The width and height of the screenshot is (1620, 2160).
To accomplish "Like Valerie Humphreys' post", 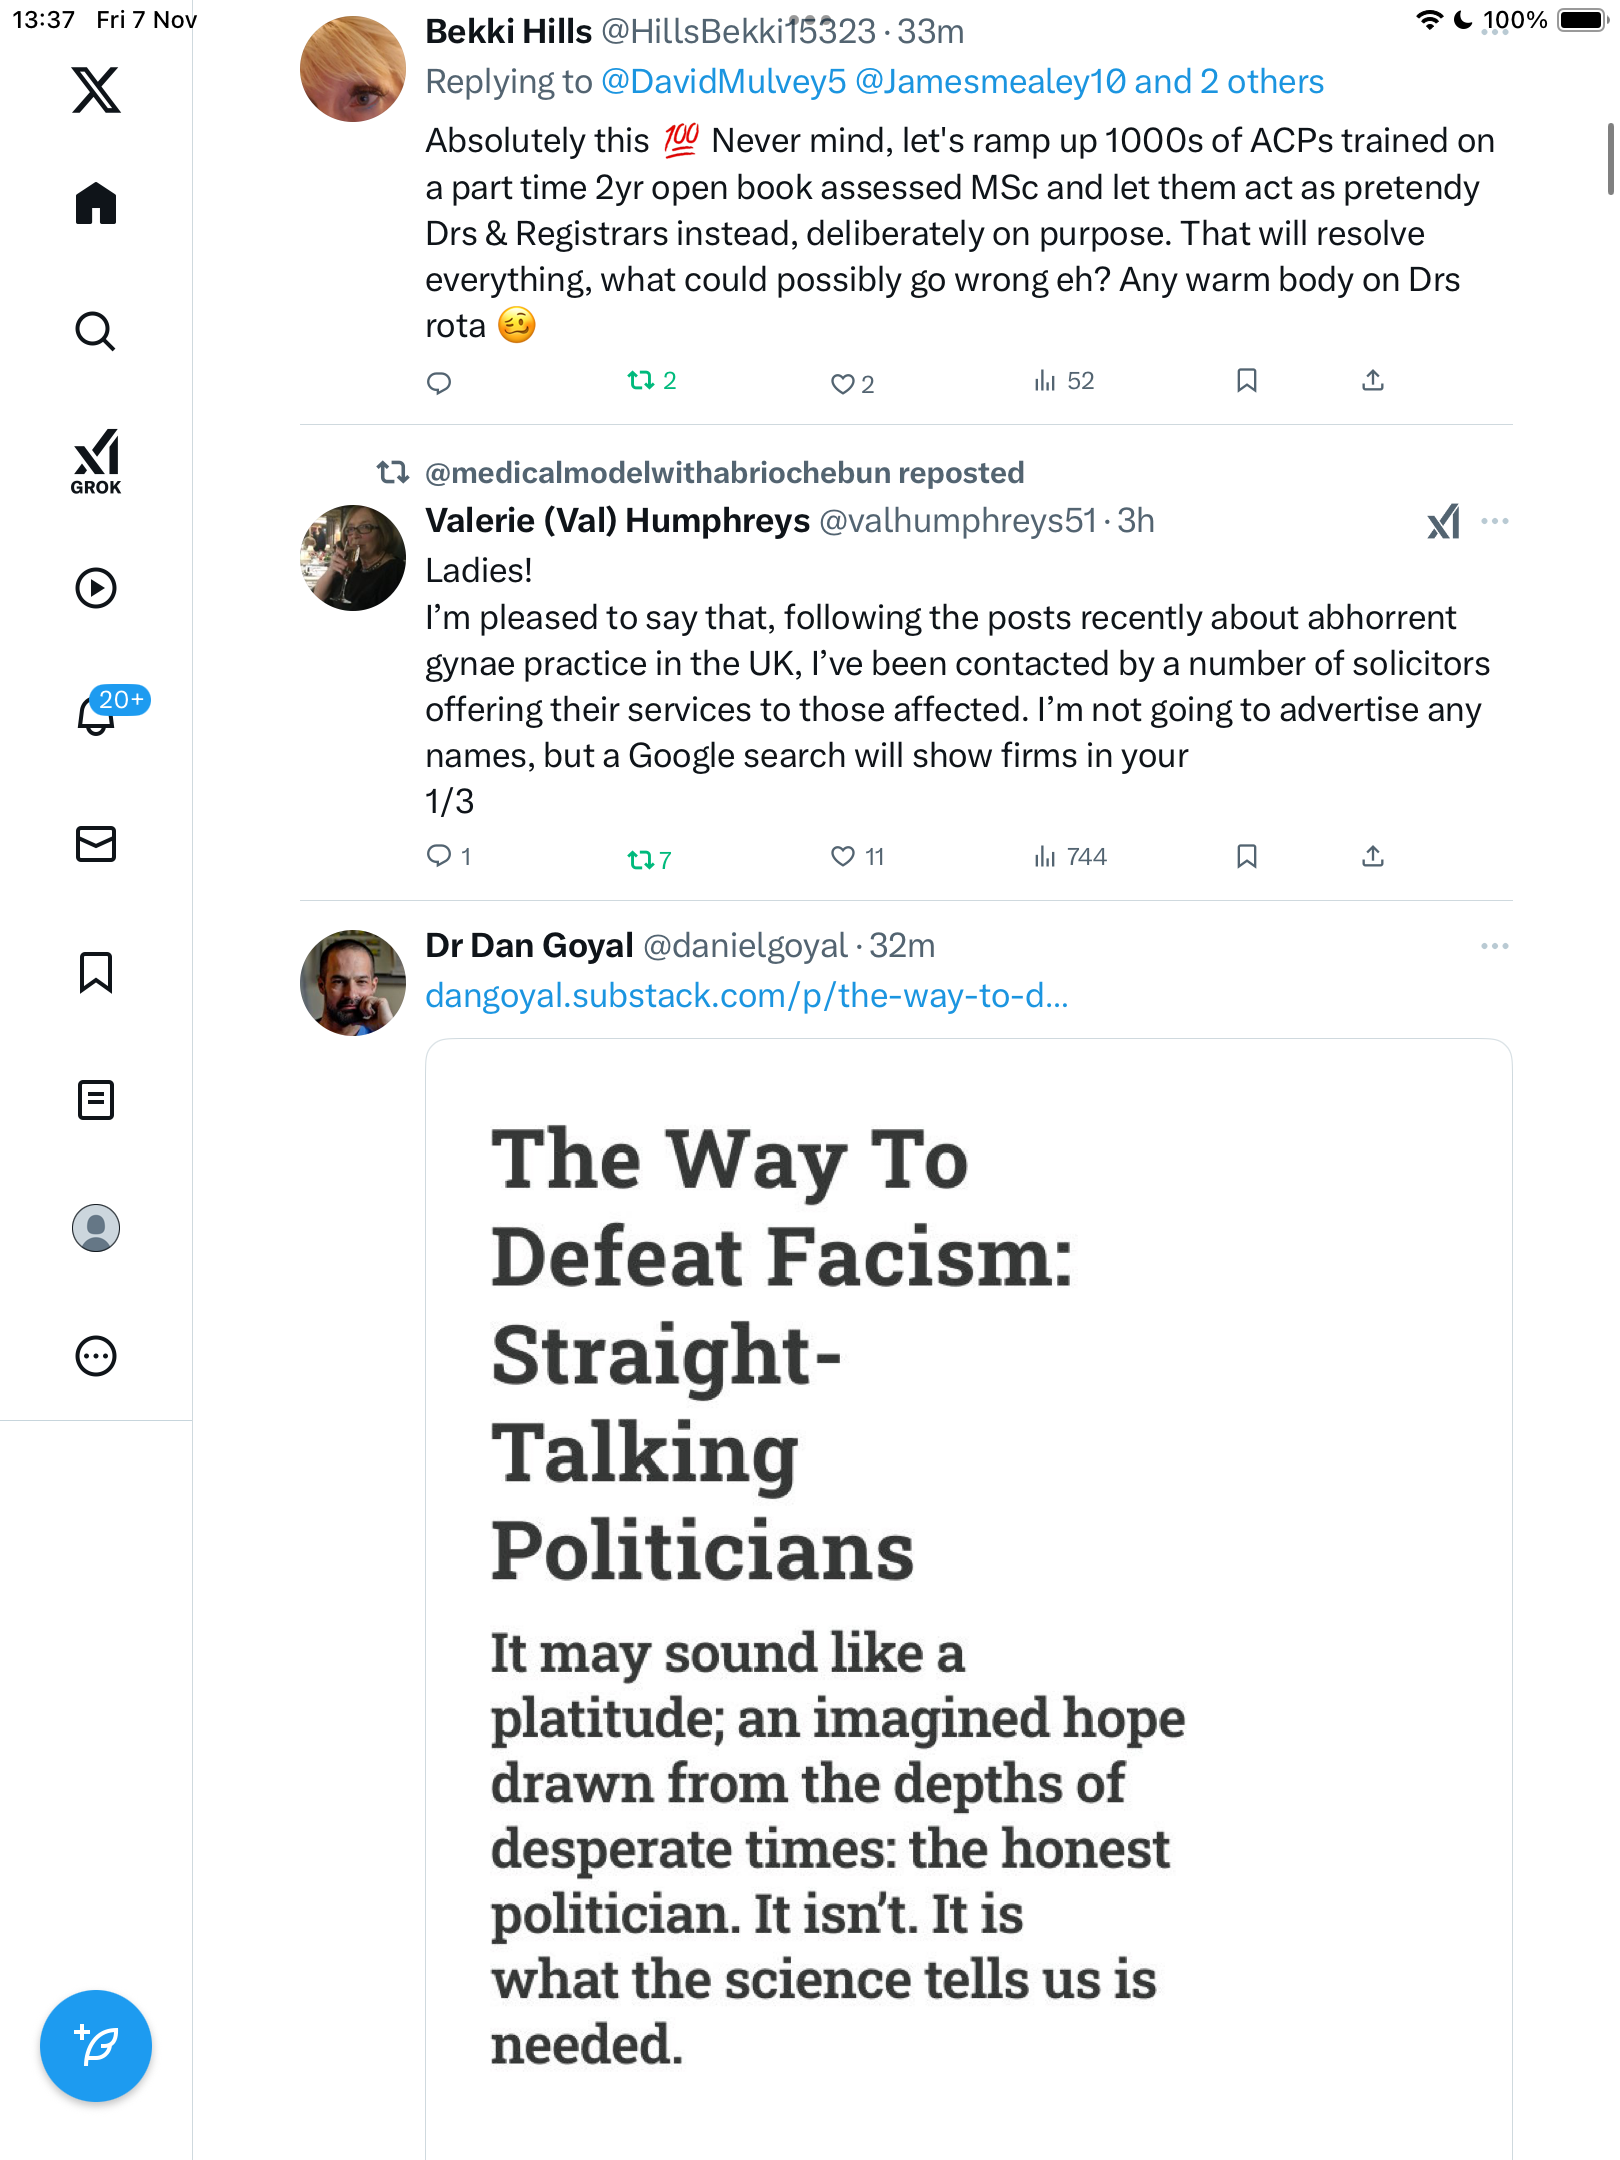I will point(843,856).
